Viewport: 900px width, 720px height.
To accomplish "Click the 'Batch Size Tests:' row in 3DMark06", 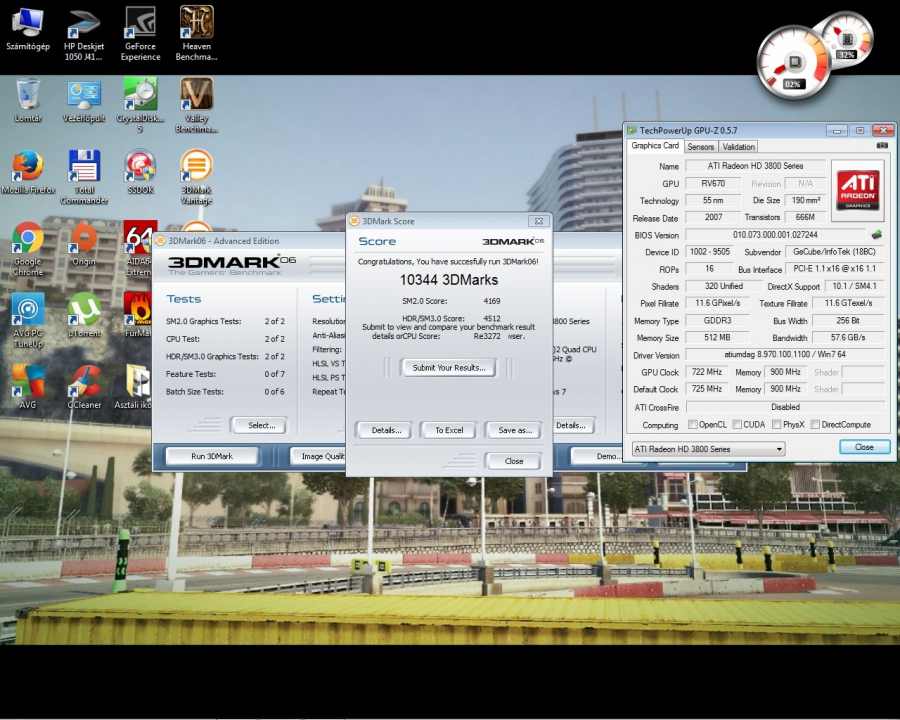I will pyautogui.click(x=225, y=392).
